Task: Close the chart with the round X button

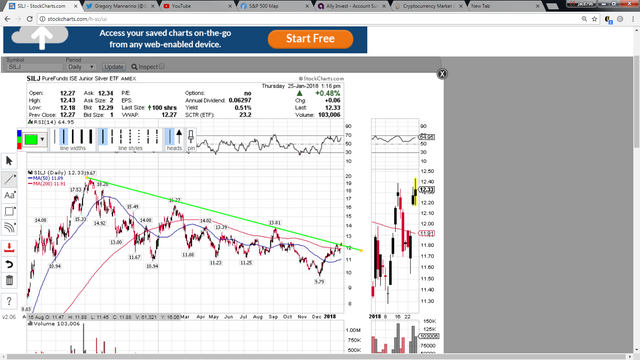Action: click(442, 74)
